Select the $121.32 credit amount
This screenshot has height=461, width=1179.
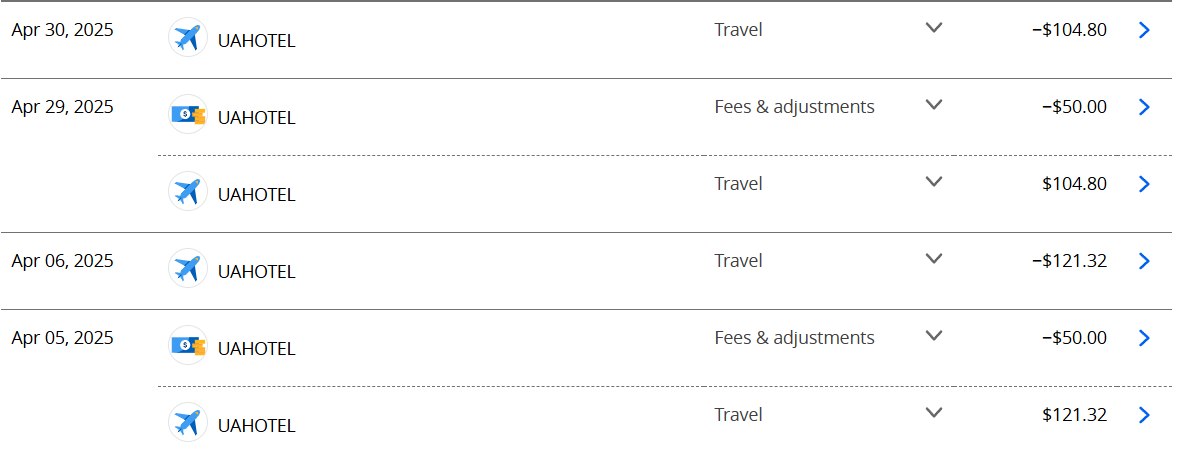1074,415
